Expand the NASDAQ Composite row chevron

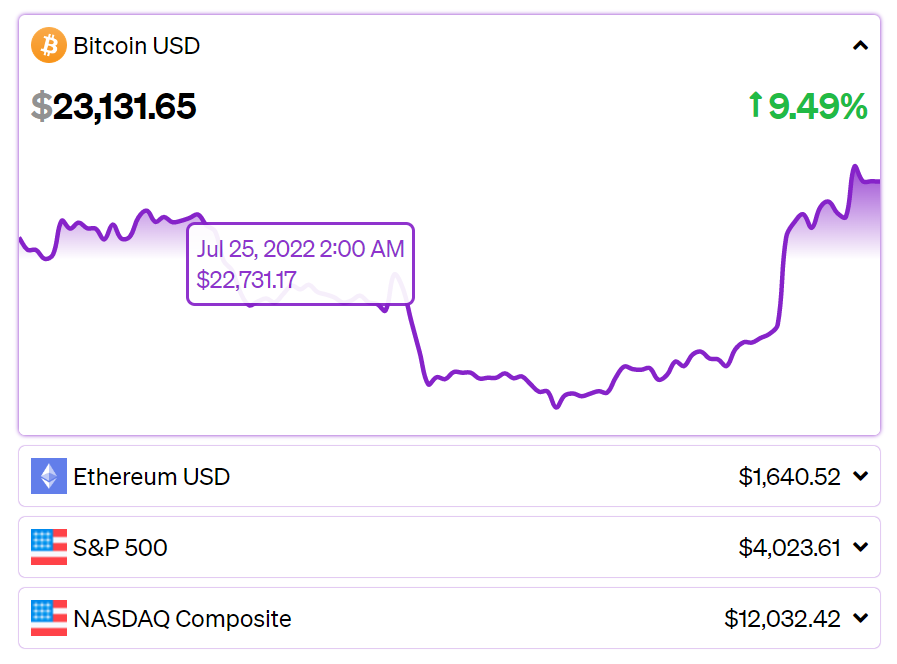pos(860,619)
